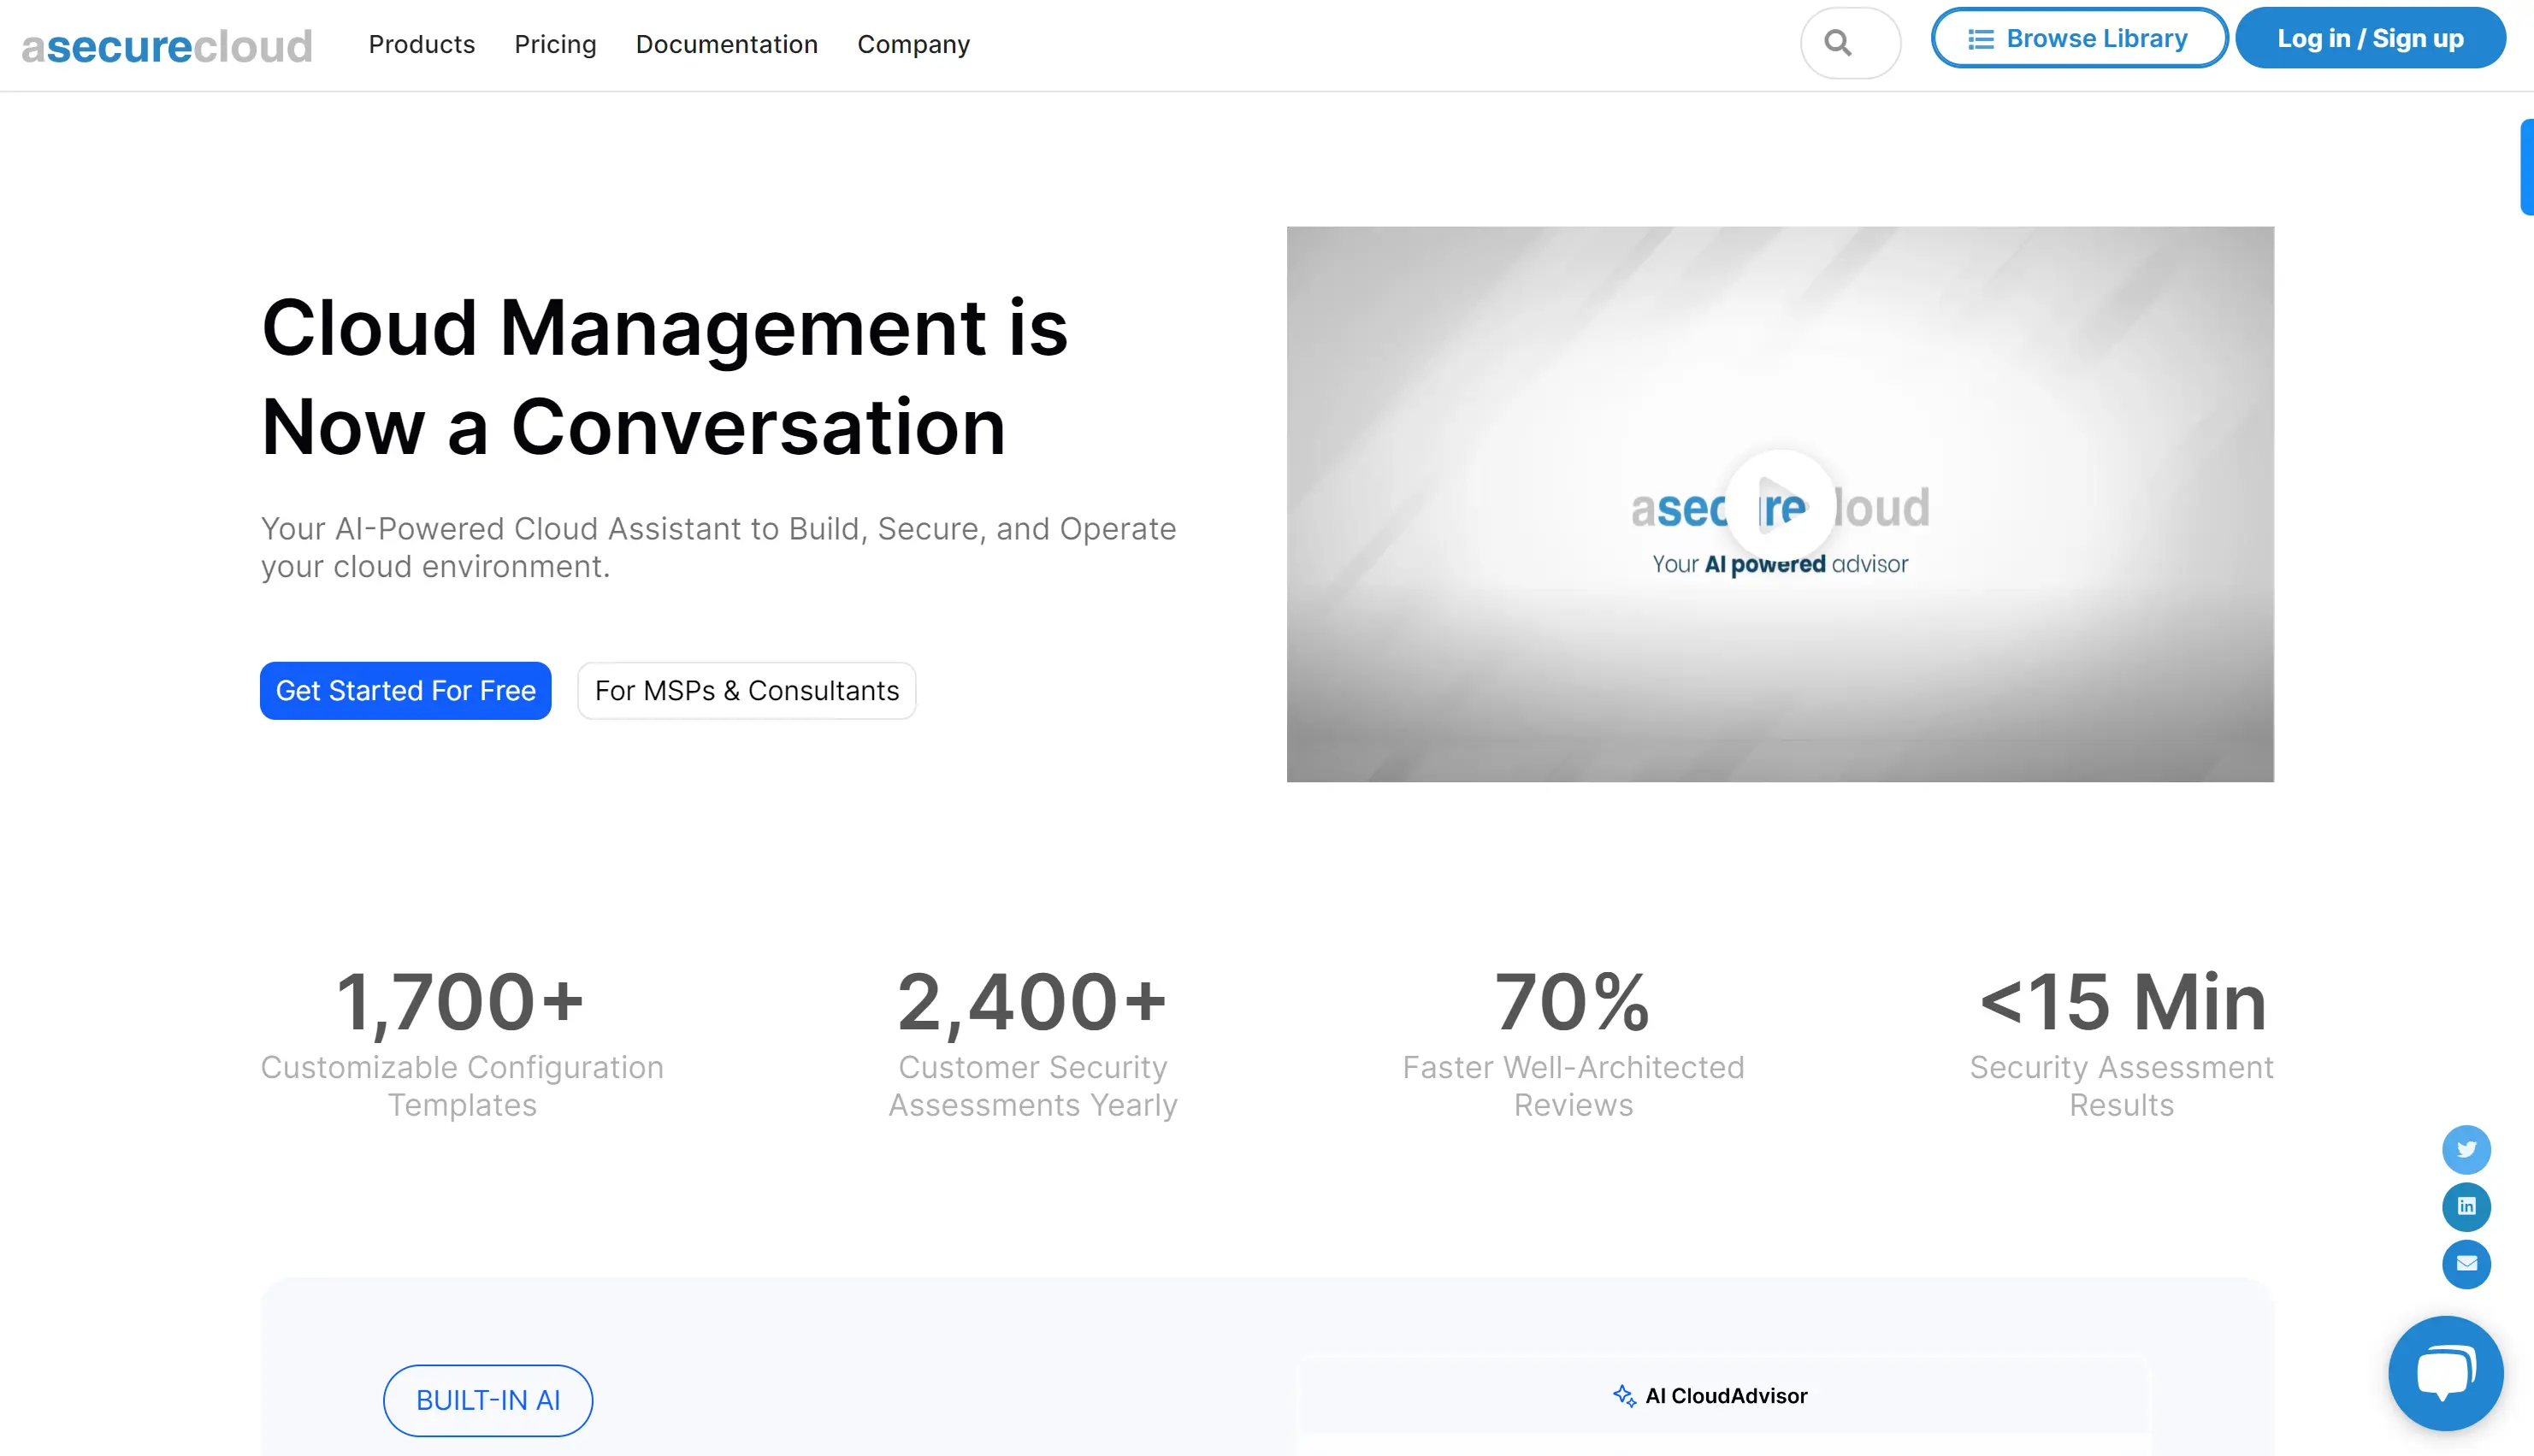
Task: Click the BUILT-IN AI pill label
Action: pyautogui.click(x=487, y=1400)
